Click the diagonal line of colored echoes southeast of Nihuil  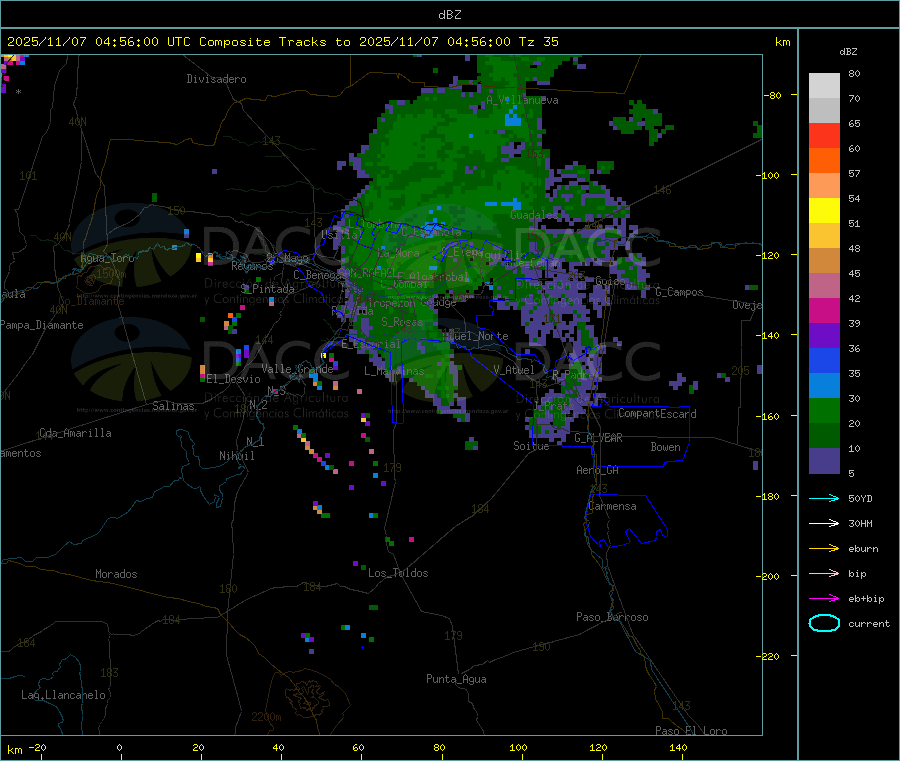[x=315, y=449]
